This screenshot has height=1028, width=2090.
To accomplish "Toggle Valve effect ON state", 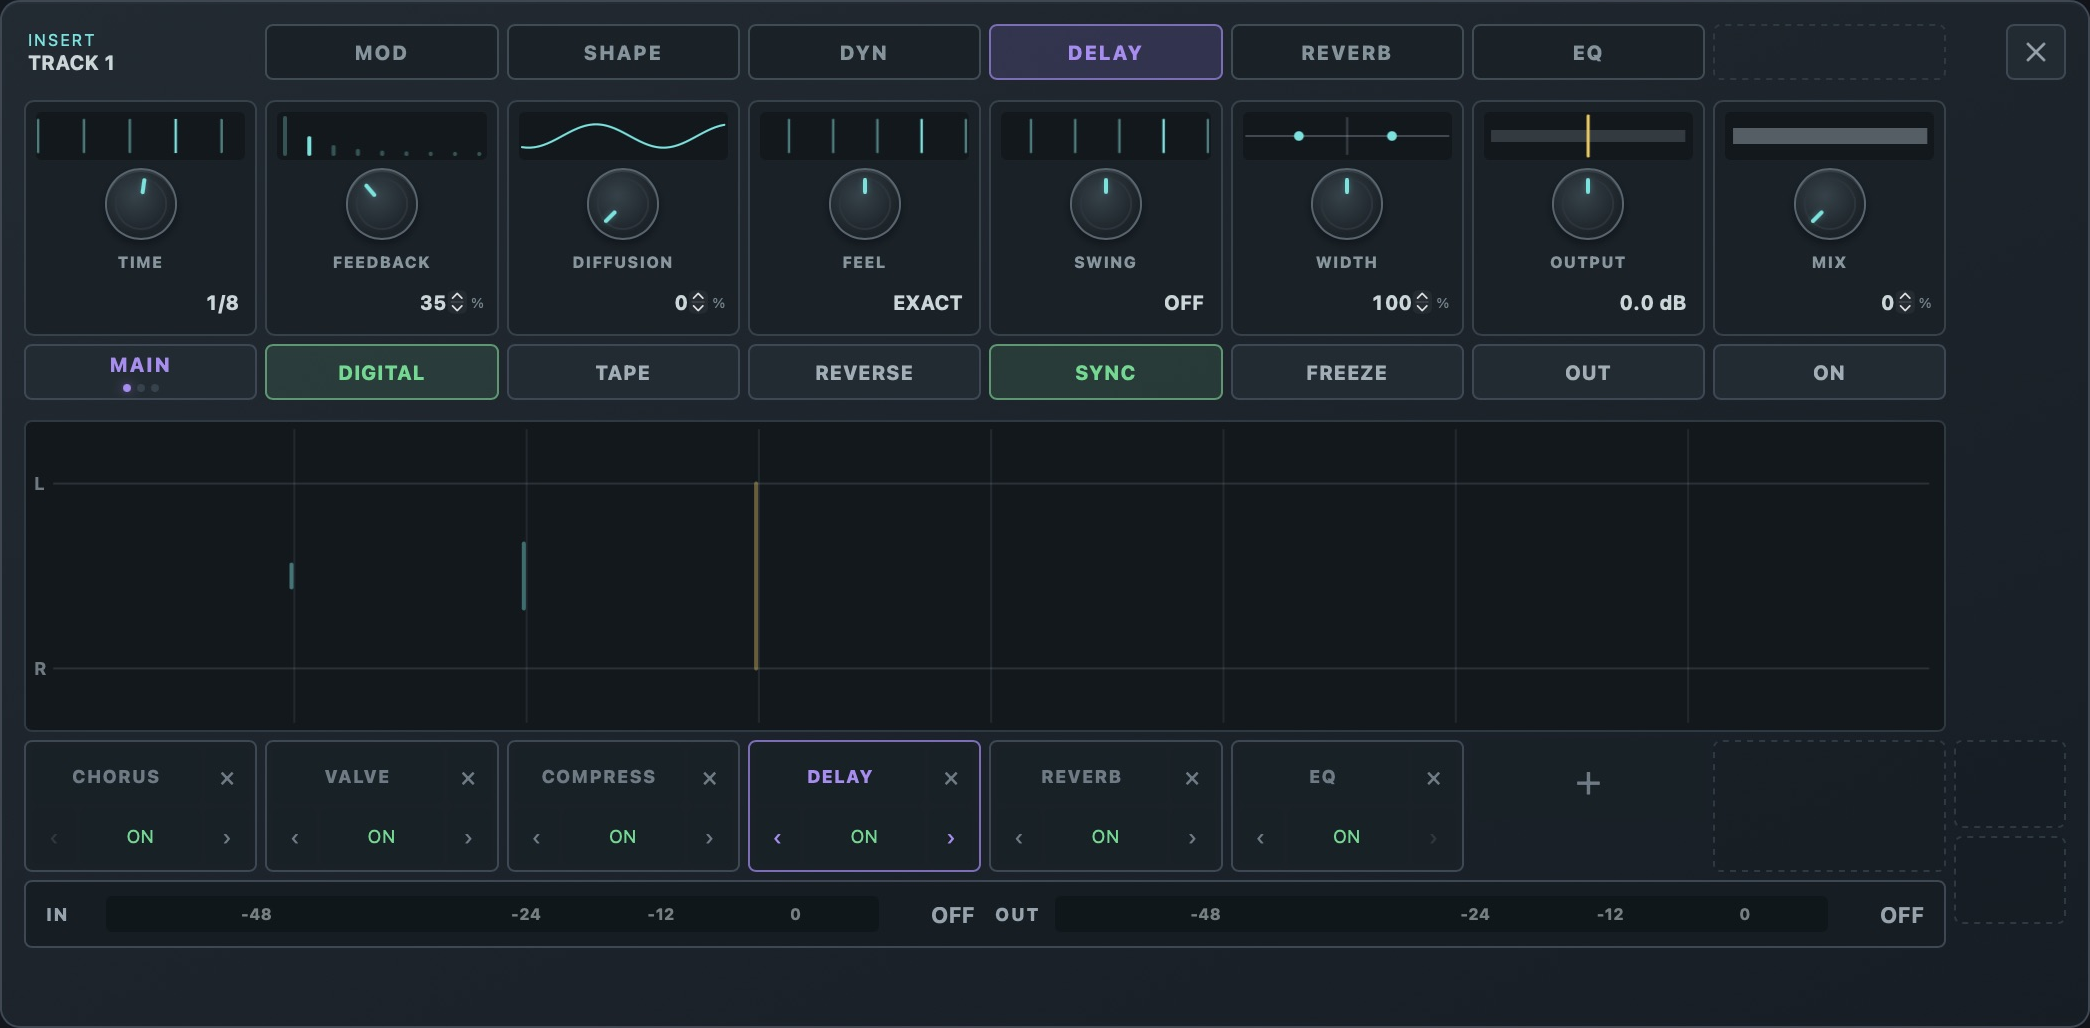I will pos(381,837).
